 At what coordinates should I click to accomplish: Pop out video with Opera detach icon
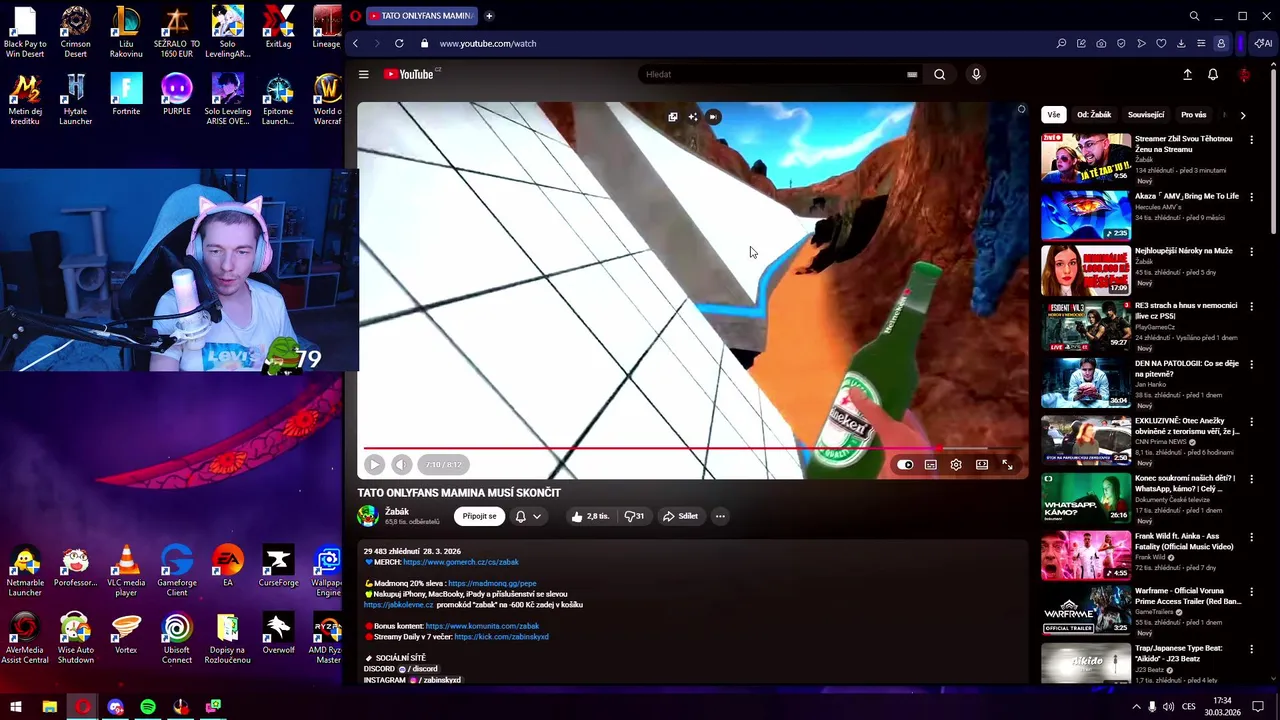[673, 117]
